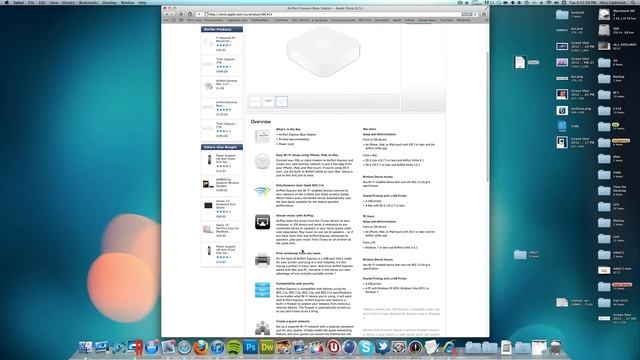
Task: Open Skype from the dock
Action: click(366, 347)
